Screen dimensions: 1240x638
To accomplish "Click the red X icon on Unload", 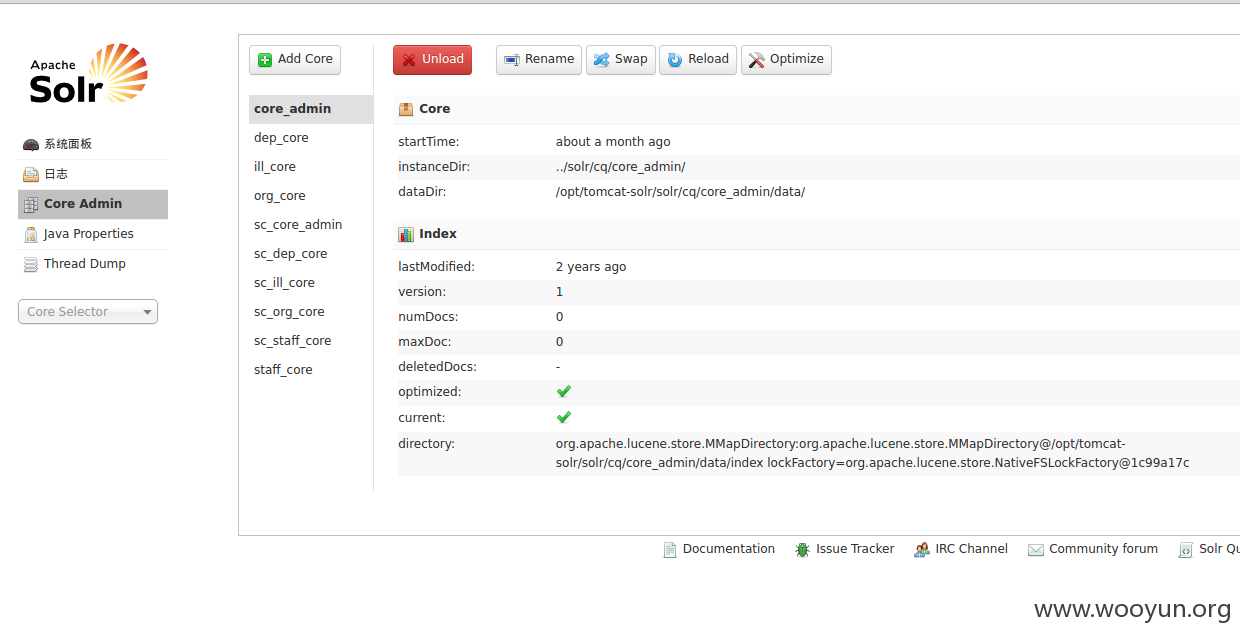I will [409, 60].
